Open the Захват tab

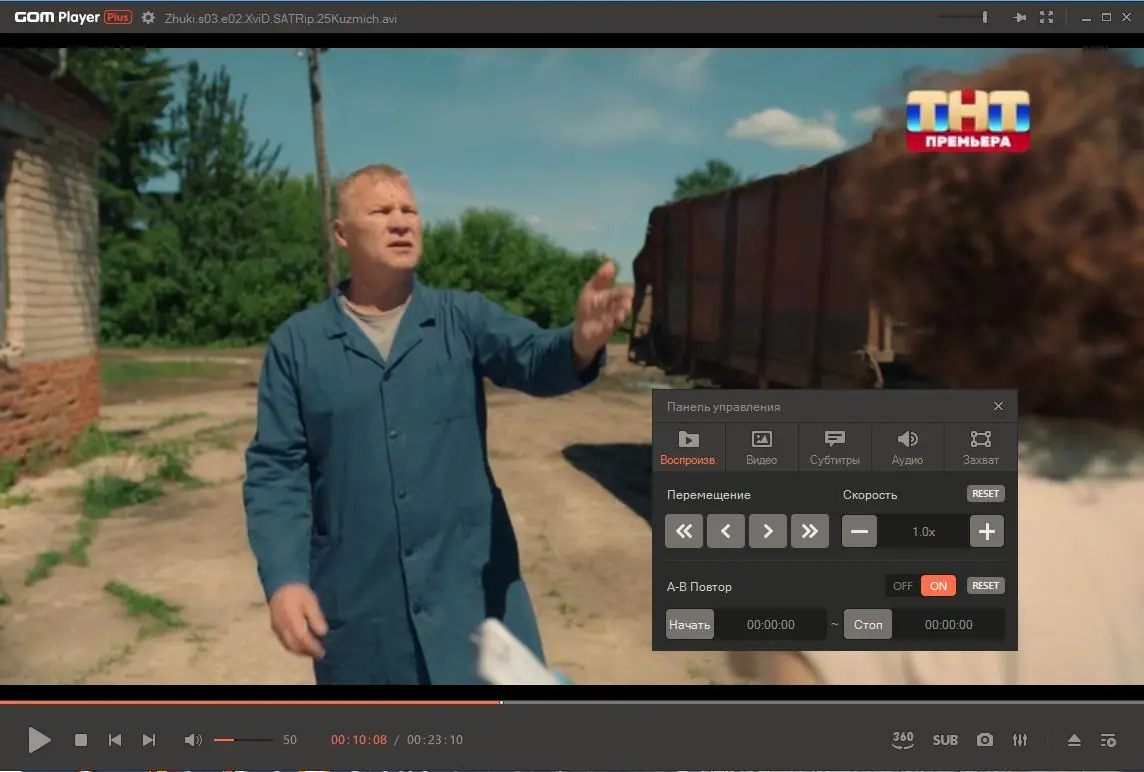point(981,447)
